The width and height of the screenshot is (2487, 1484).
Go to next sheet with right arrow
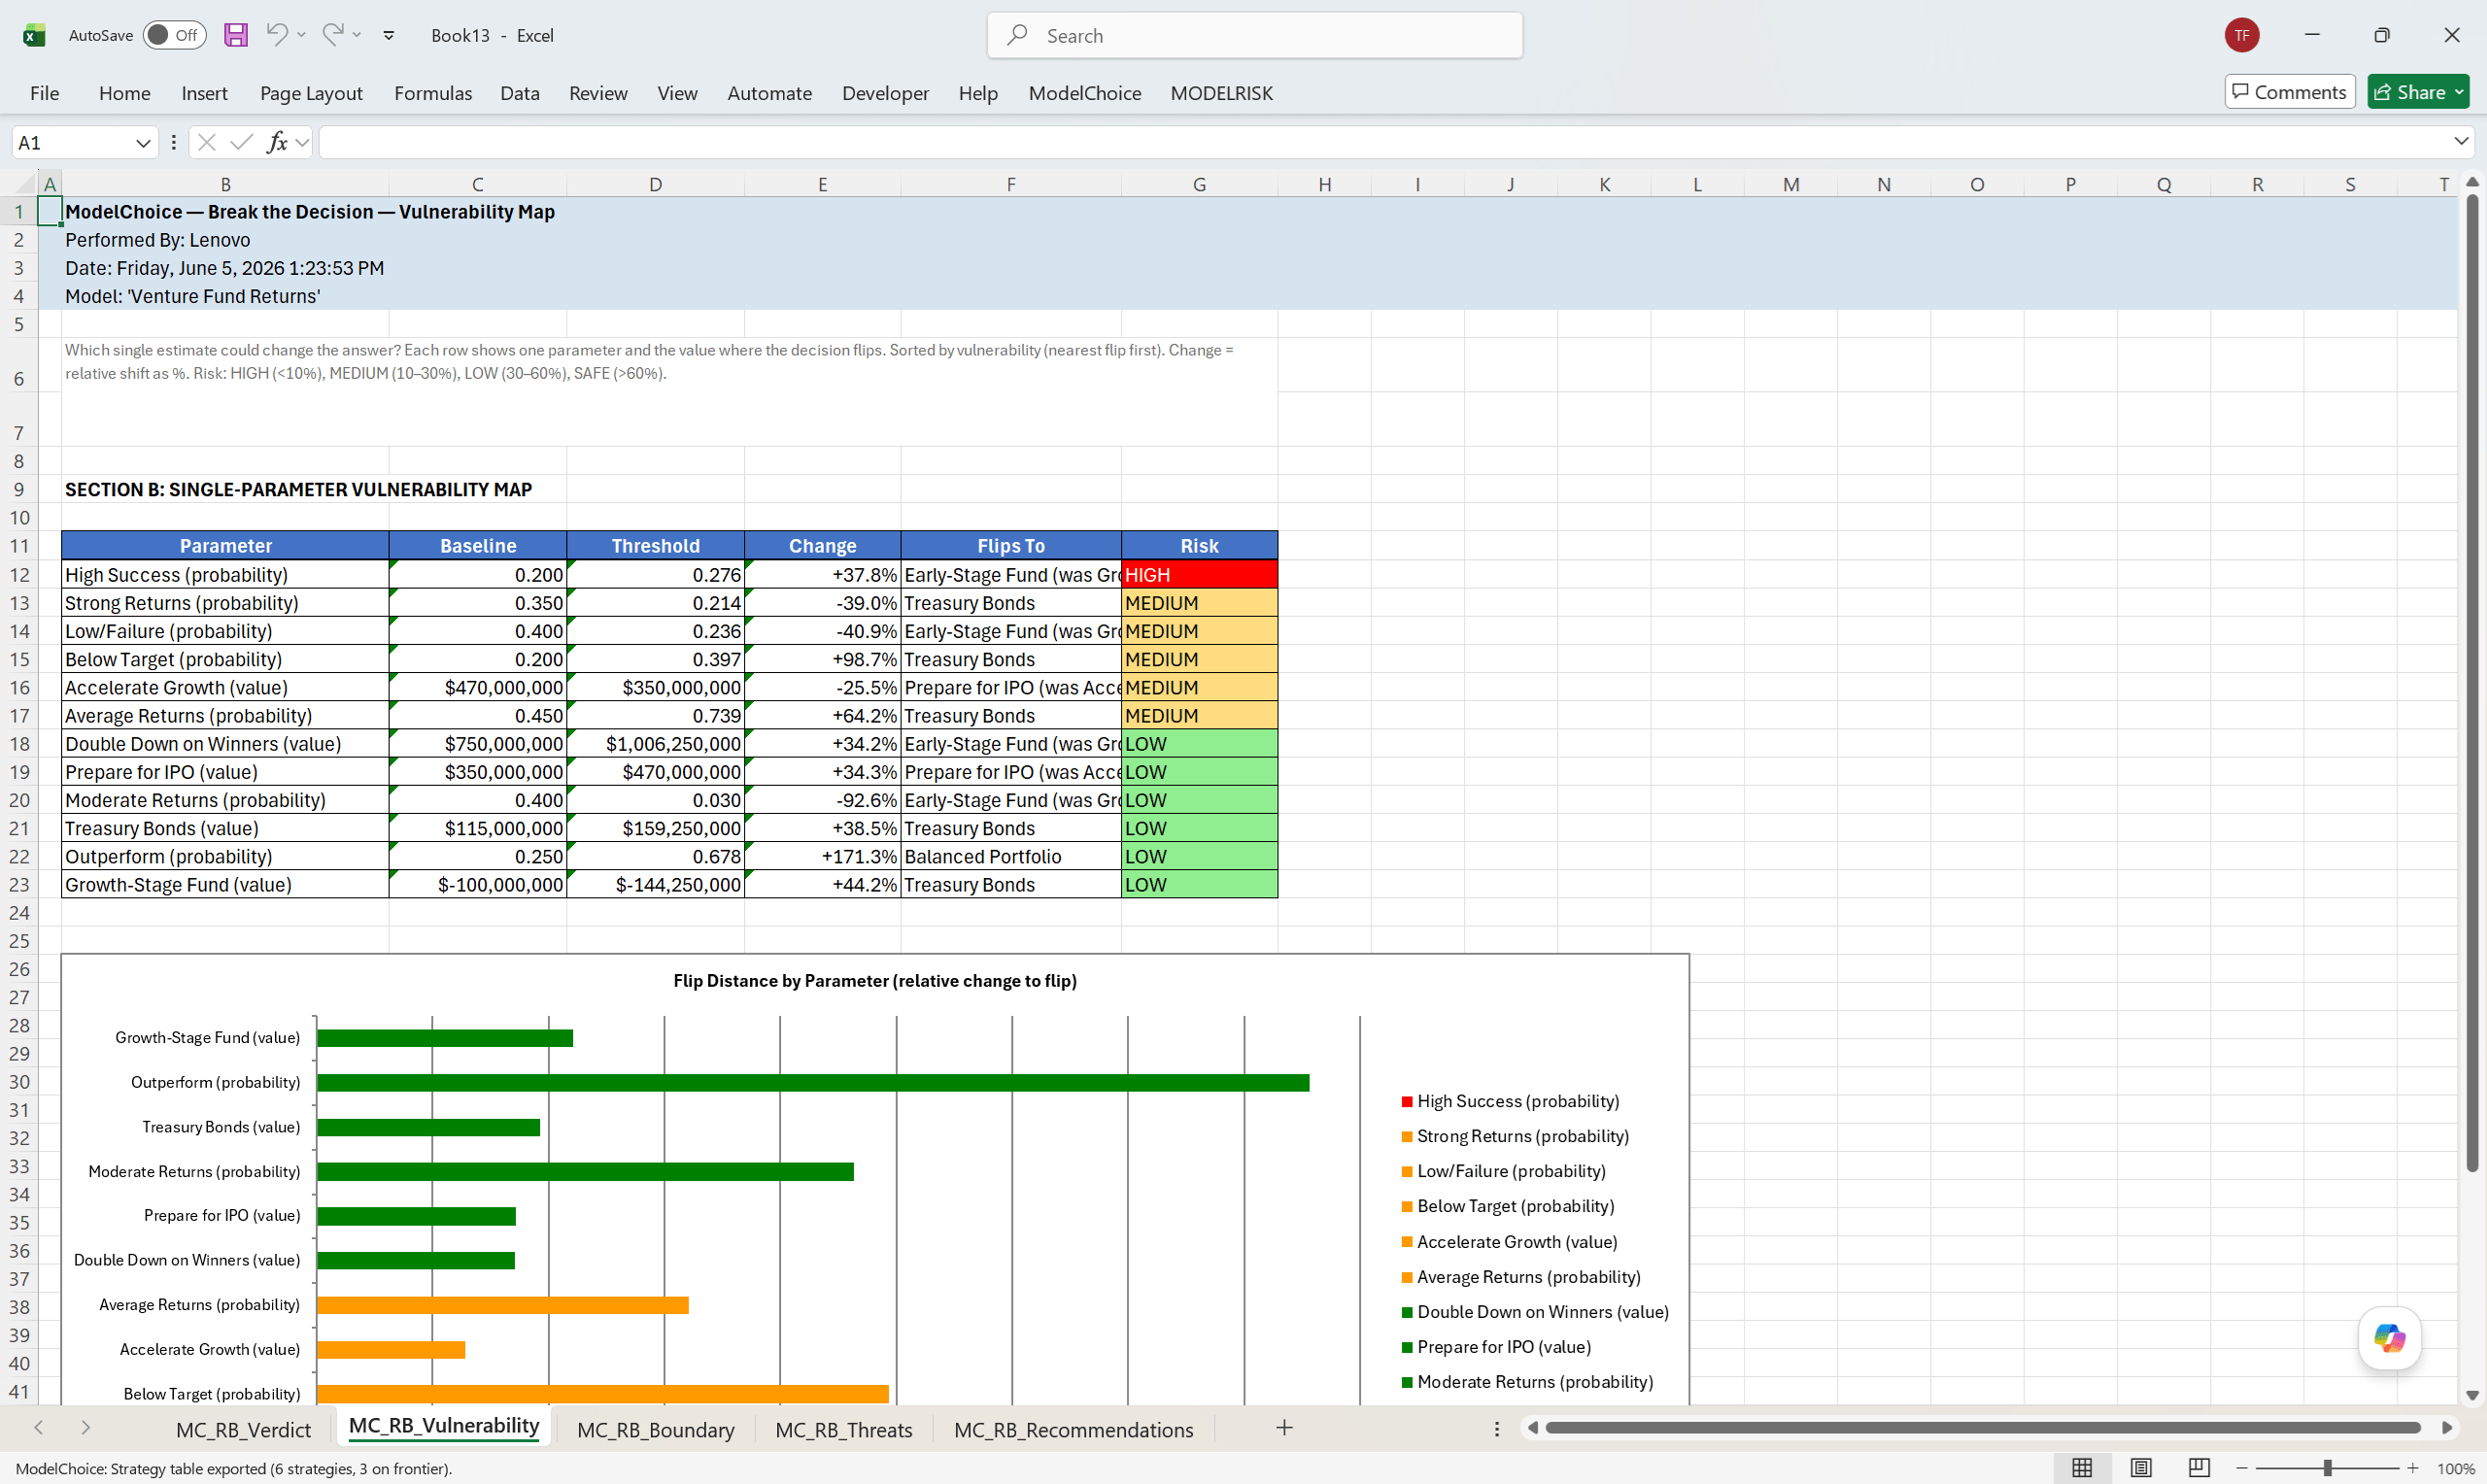click(x=86, y=1428)
